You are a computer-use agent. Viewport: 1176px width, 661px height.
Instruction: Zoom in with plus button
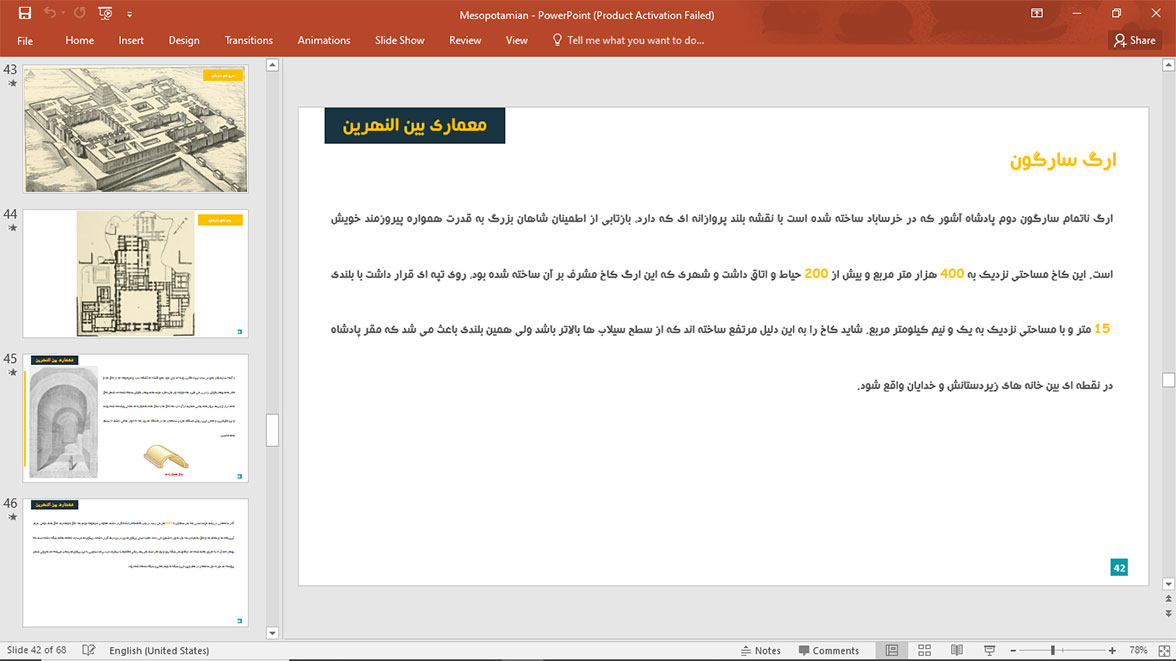1112,650
